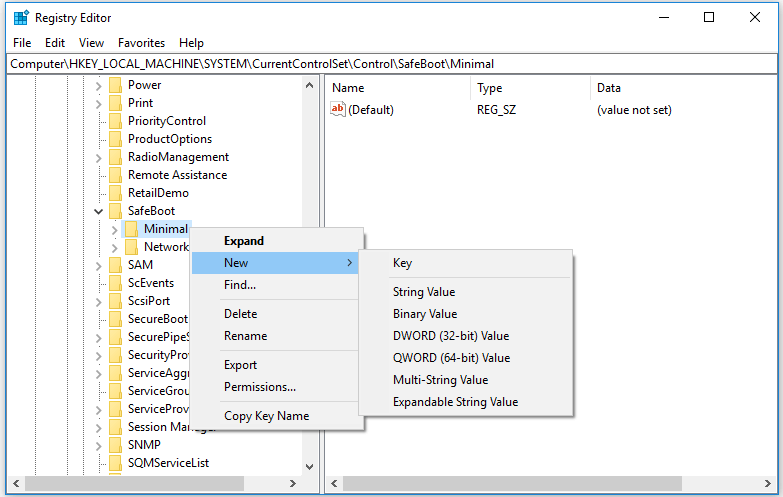Screen dimensions: 783x497
Task: Click the tree pane scroll down arrow
Action: click(x=309, y=467)
